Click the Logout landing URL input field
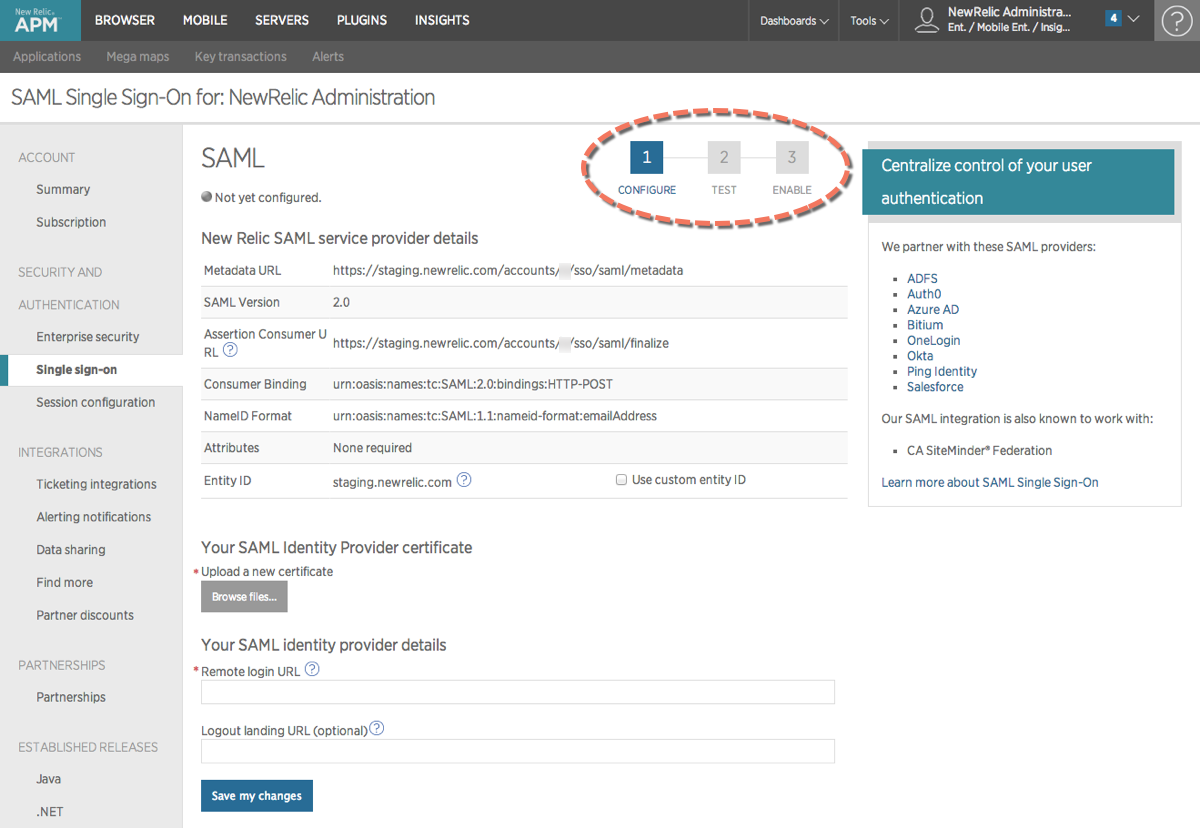The width and height of the screenshot is (1200, 828). 518,751
